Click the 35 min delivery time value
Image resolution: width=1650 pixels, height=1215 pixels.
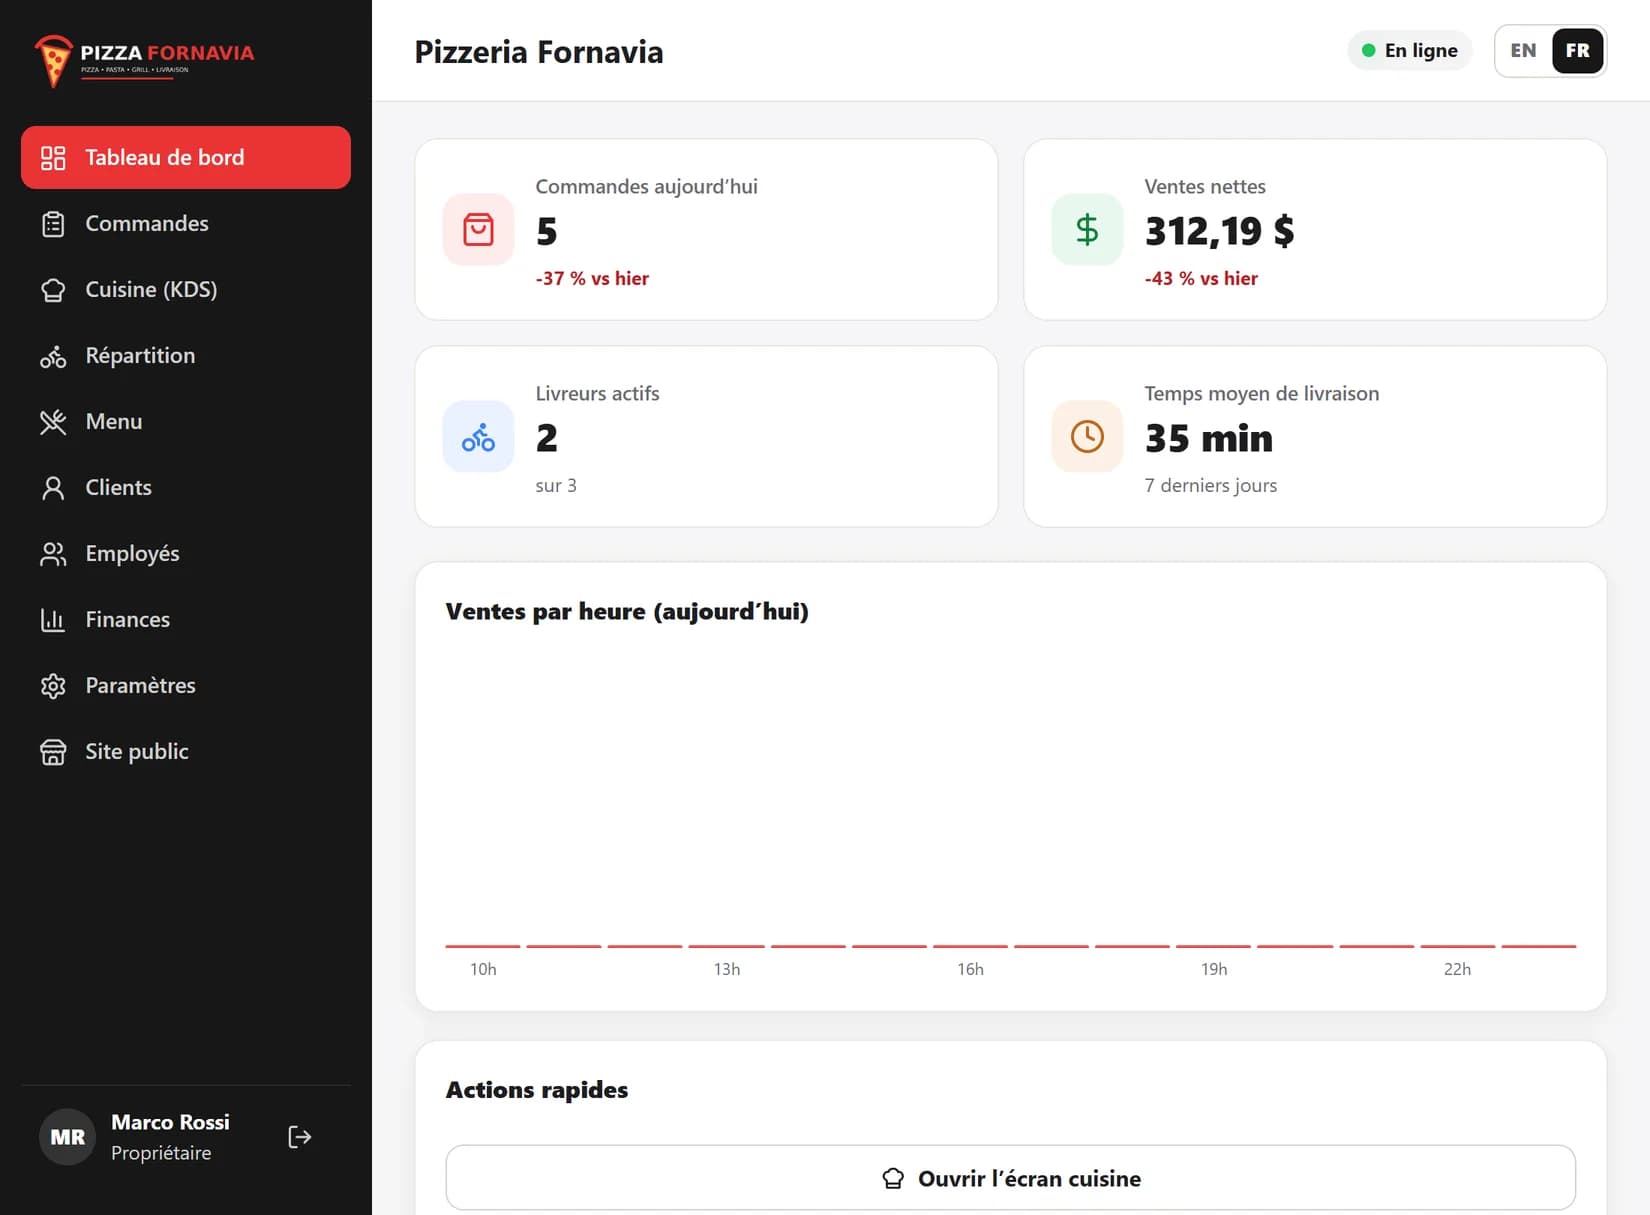[1209, 438]
